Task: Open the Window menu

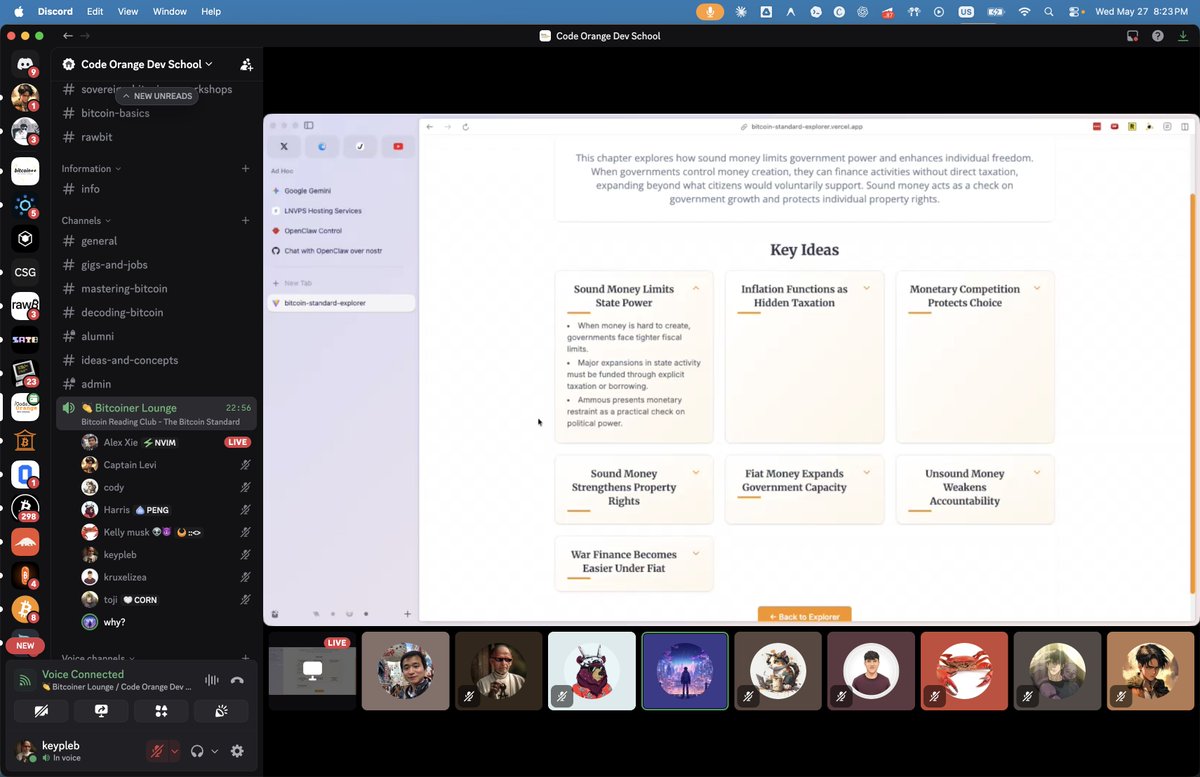Action: (x=169, y=12)
